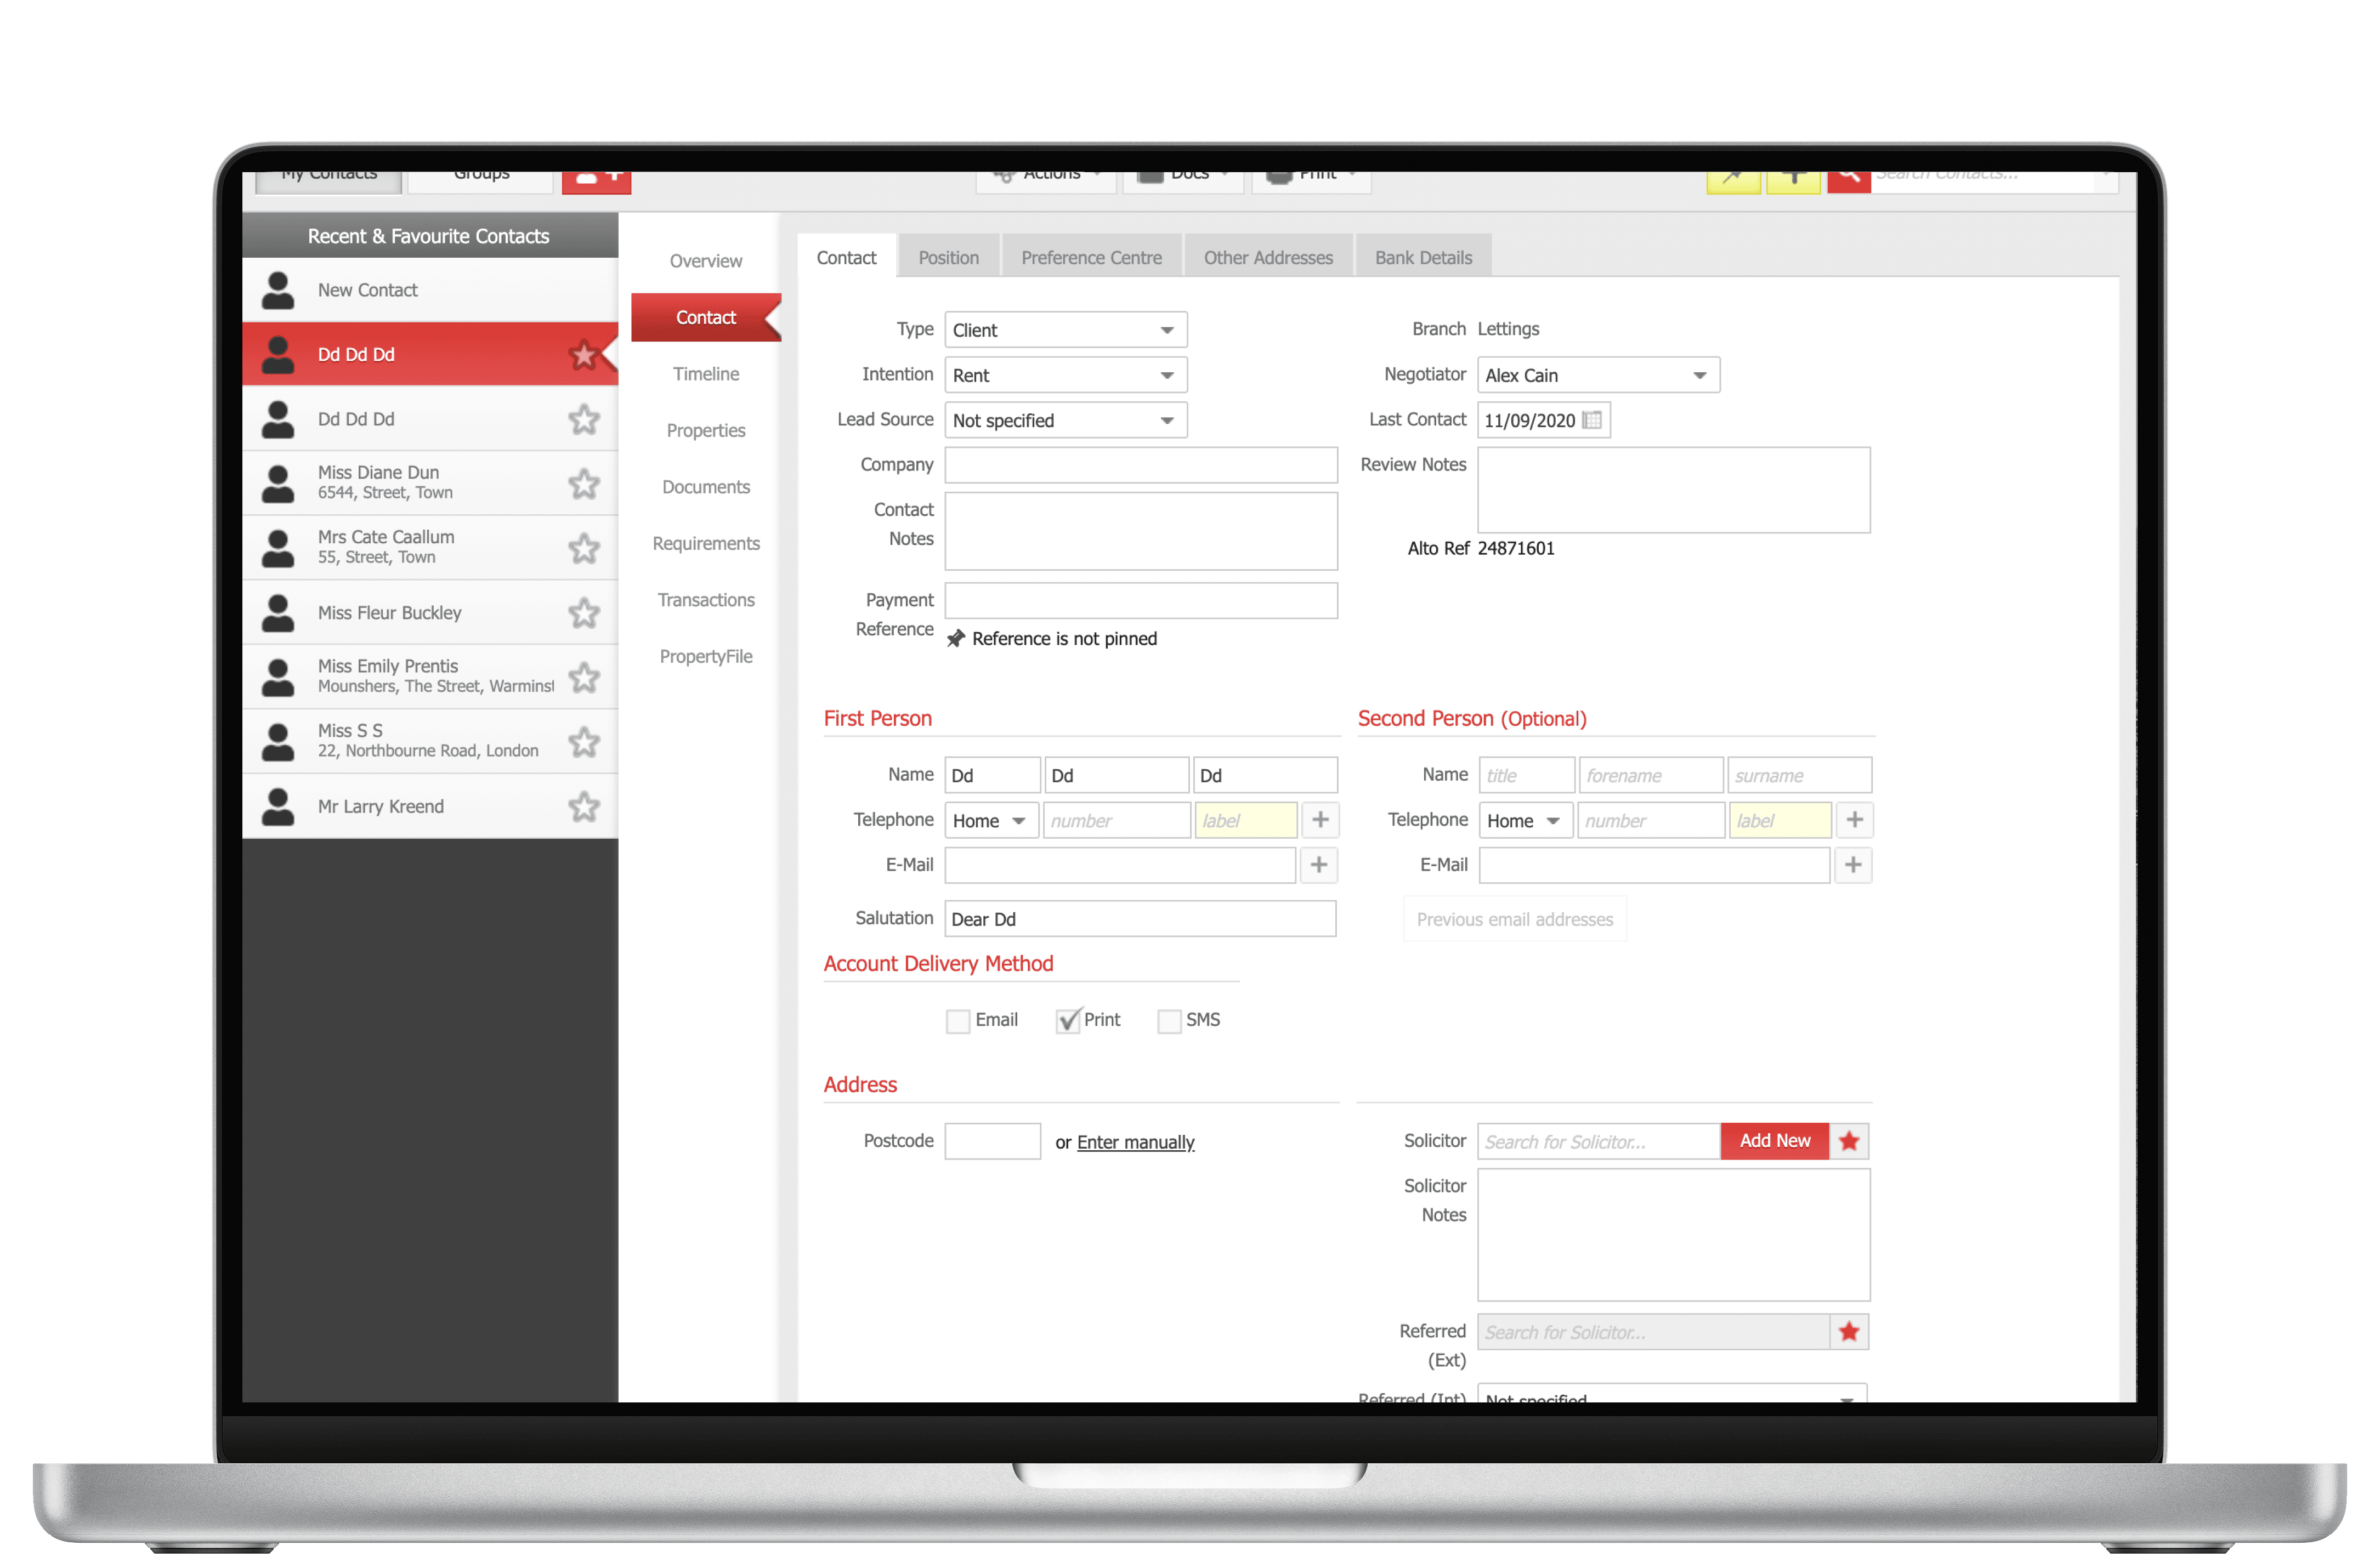
Task: Click into the Postcode input field
Action: point(992,1142)
